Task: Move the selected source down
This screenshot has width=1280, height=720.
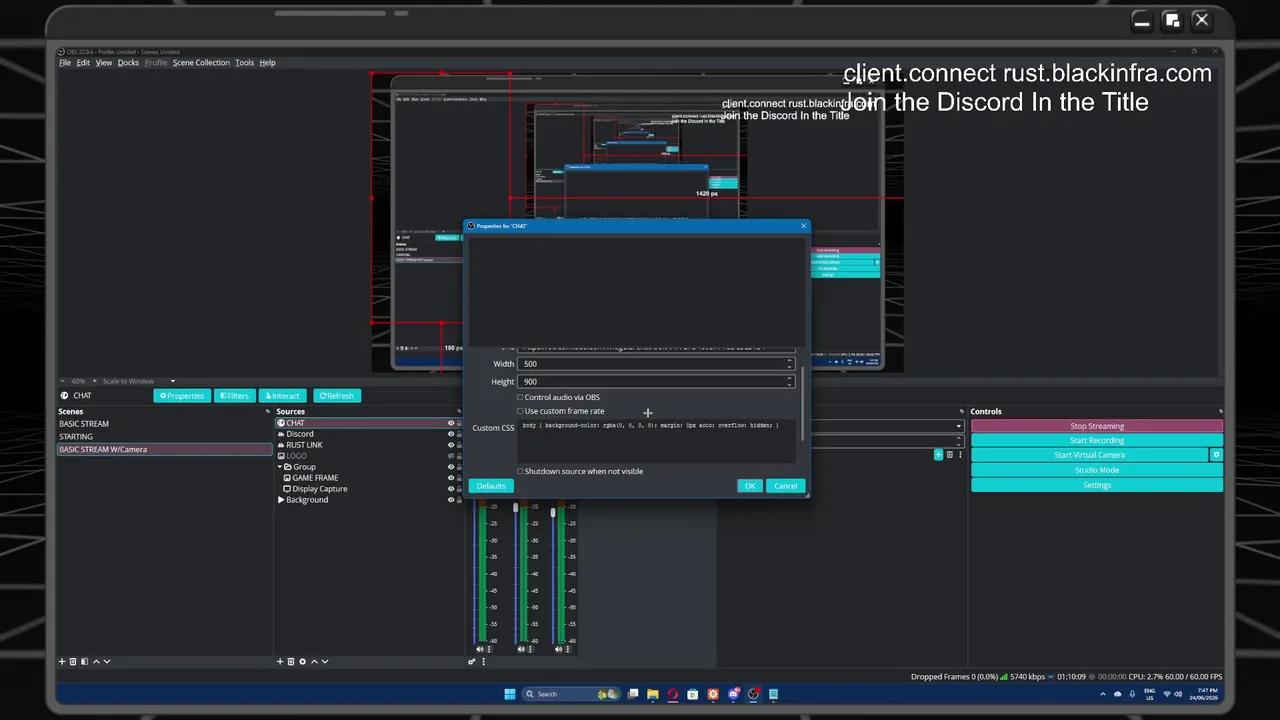Action: (x=325, y=661)
